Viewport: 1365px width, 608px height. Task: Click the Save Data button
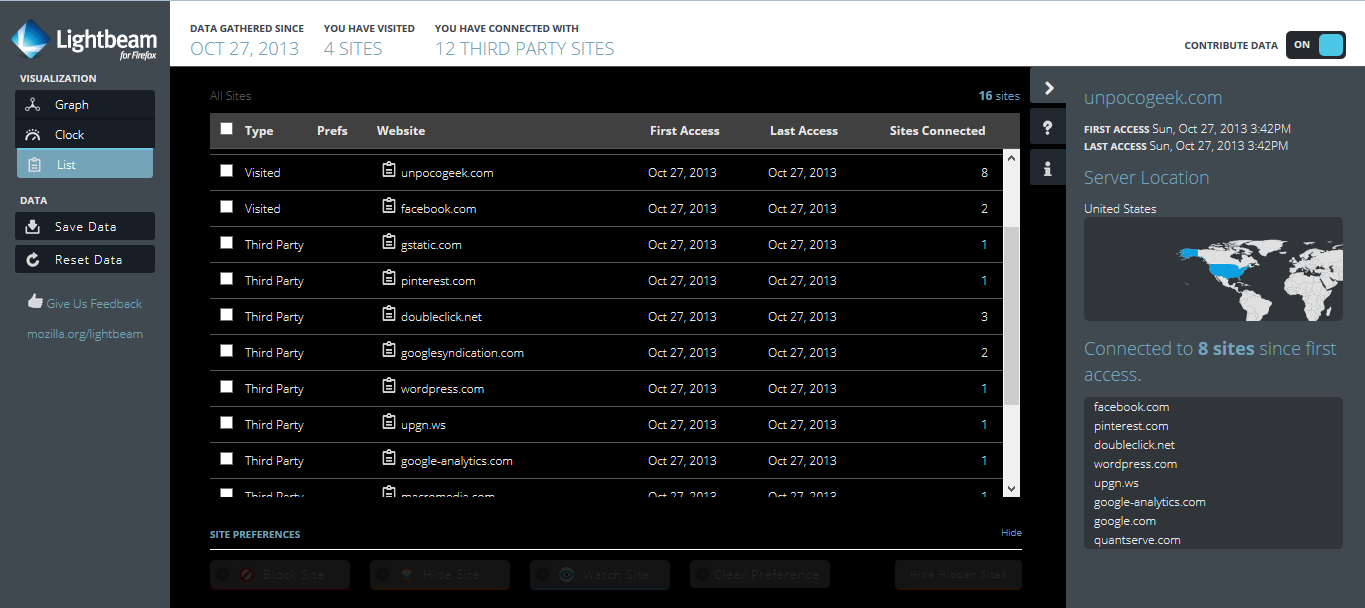pyautogui.click(x=85, y=227)
